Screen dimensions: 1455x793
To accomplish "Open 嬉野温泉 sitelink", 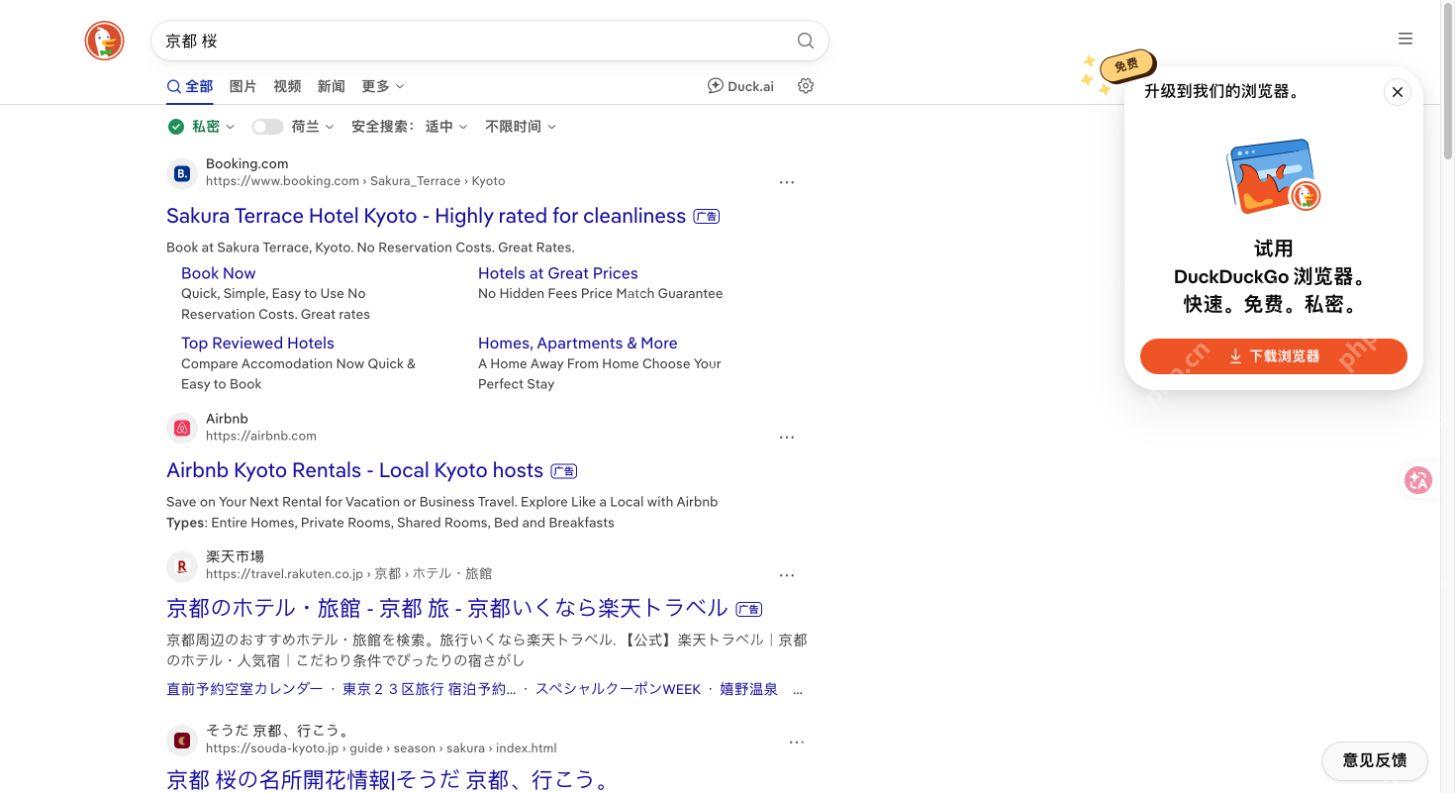I will pyautogui.click(x=749, y=689).
